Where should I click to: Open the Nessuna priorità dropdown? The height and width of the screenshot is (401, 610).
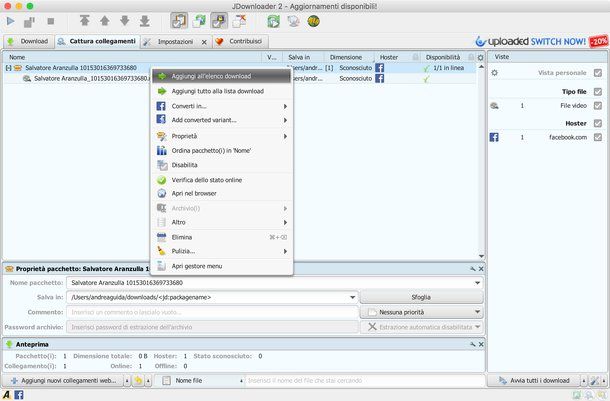422,312
